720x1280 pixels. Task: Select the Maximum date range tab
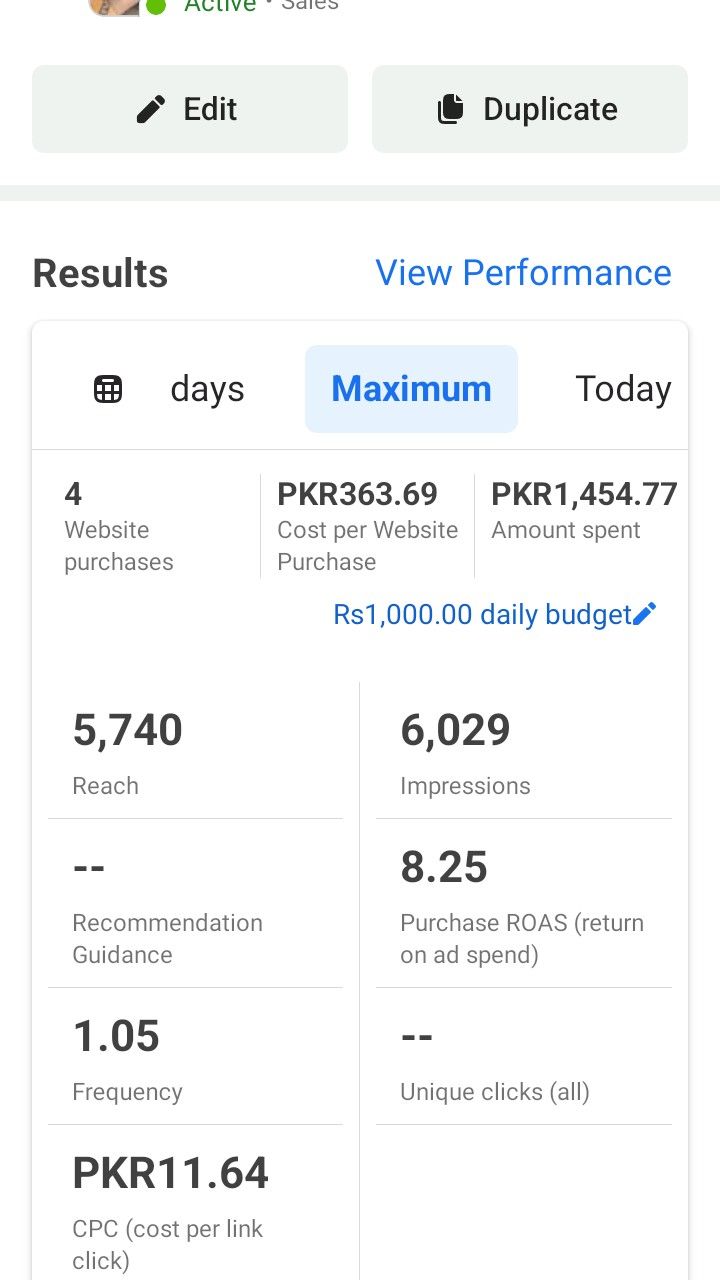point(411,389)
